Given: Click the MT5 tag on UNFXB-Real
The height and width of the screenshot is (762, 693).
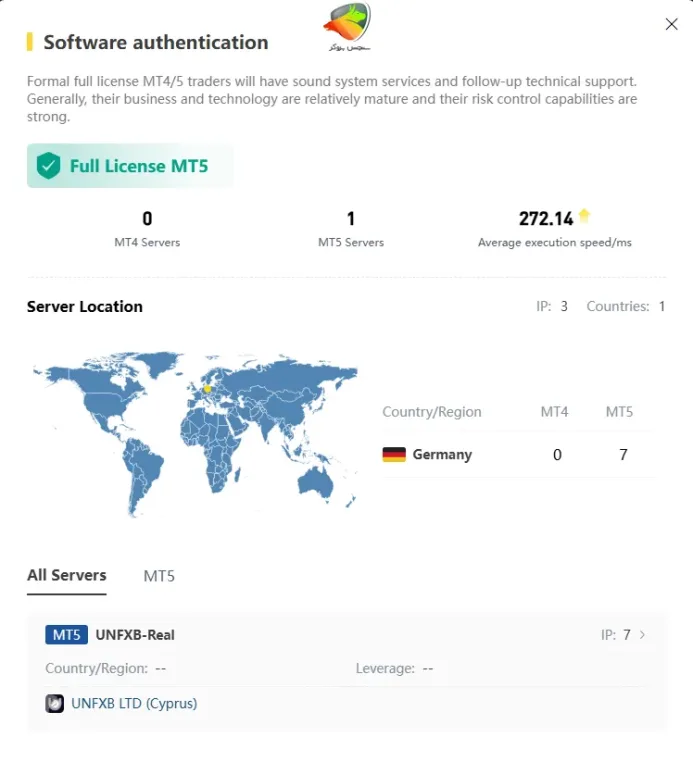Looking at the screenshot, I should click(x=67, y=635).
